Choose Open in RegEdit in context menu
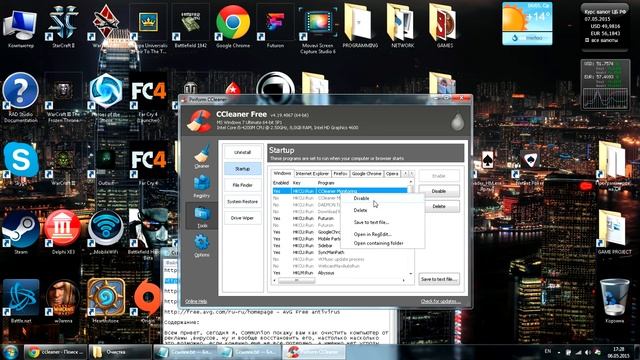Viewport: 640px width, 360px height. (373, 234)
